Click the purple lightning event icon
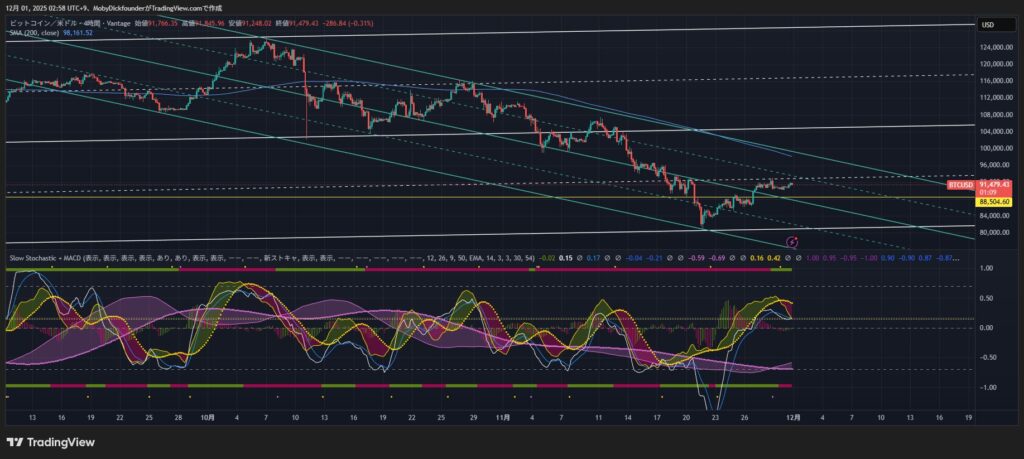The image size is (1024, 459). click(792, 241)
